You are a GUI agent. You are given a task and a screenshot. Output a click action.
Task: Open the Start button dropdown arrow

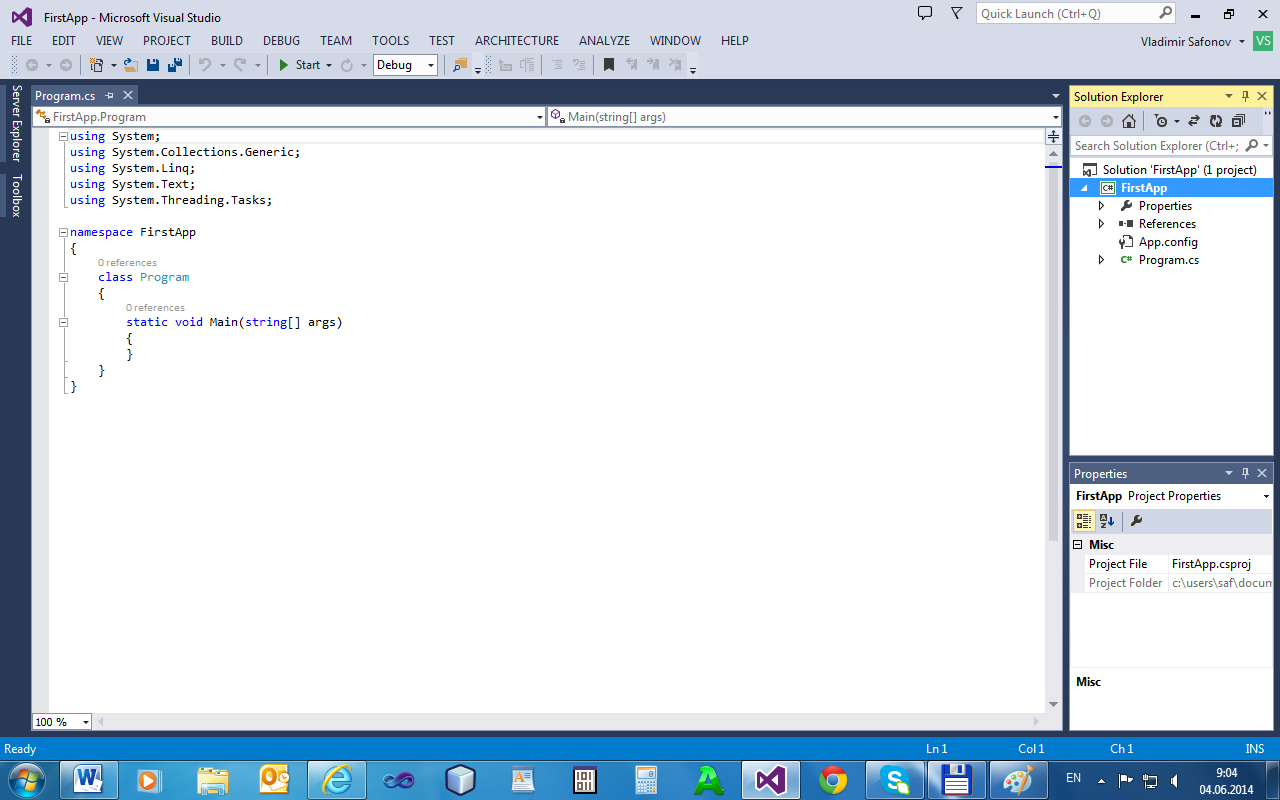[x=329, y=65]
